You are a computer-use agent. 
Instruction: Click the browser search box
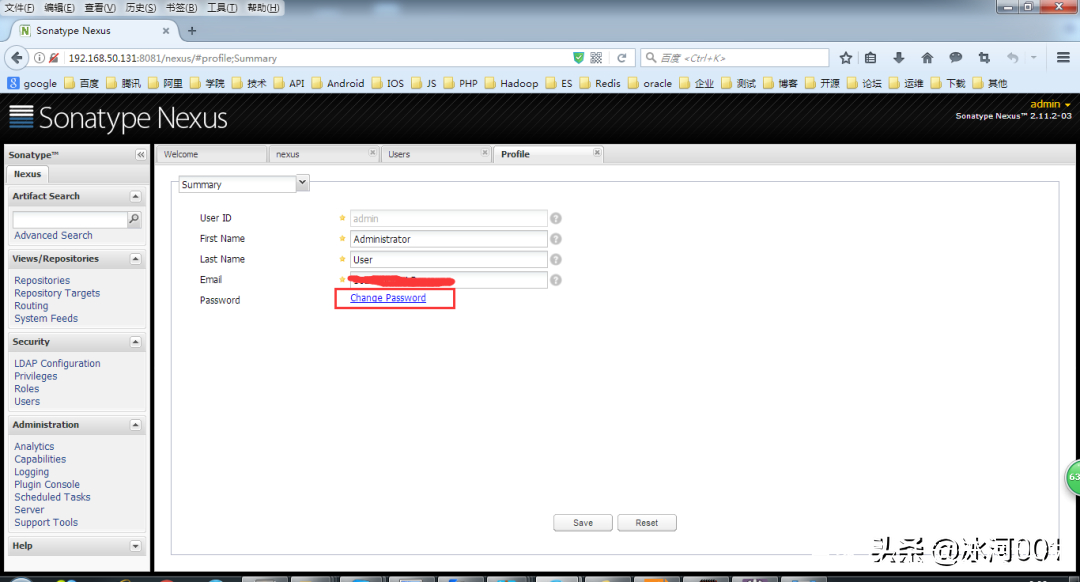tap(735, 58)
